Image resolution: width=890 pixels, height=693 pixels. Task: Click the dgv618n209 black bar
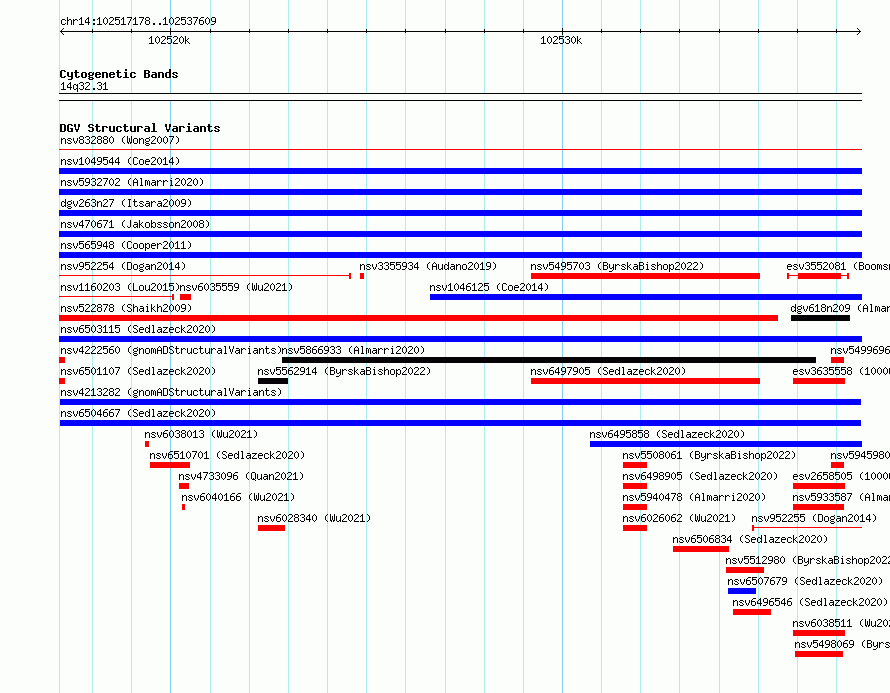click(x=820, y=318)
